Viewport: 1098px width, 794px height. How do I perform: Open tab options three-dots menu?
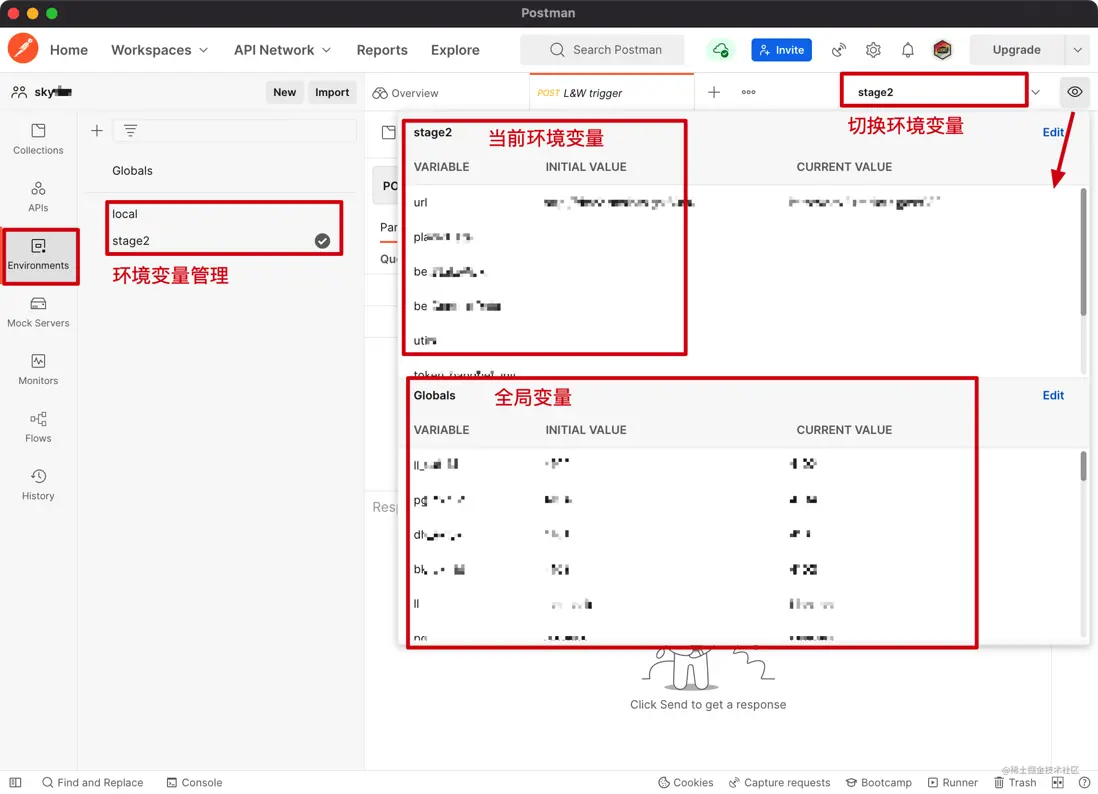[748, 92]
